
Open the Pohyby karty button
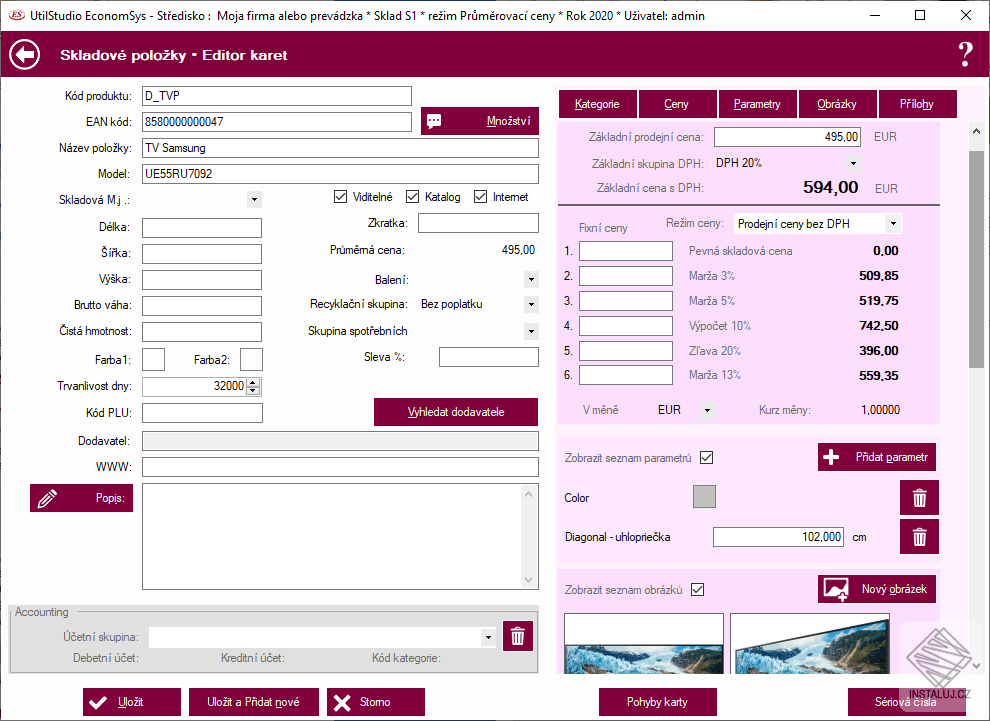pos(657,702)
